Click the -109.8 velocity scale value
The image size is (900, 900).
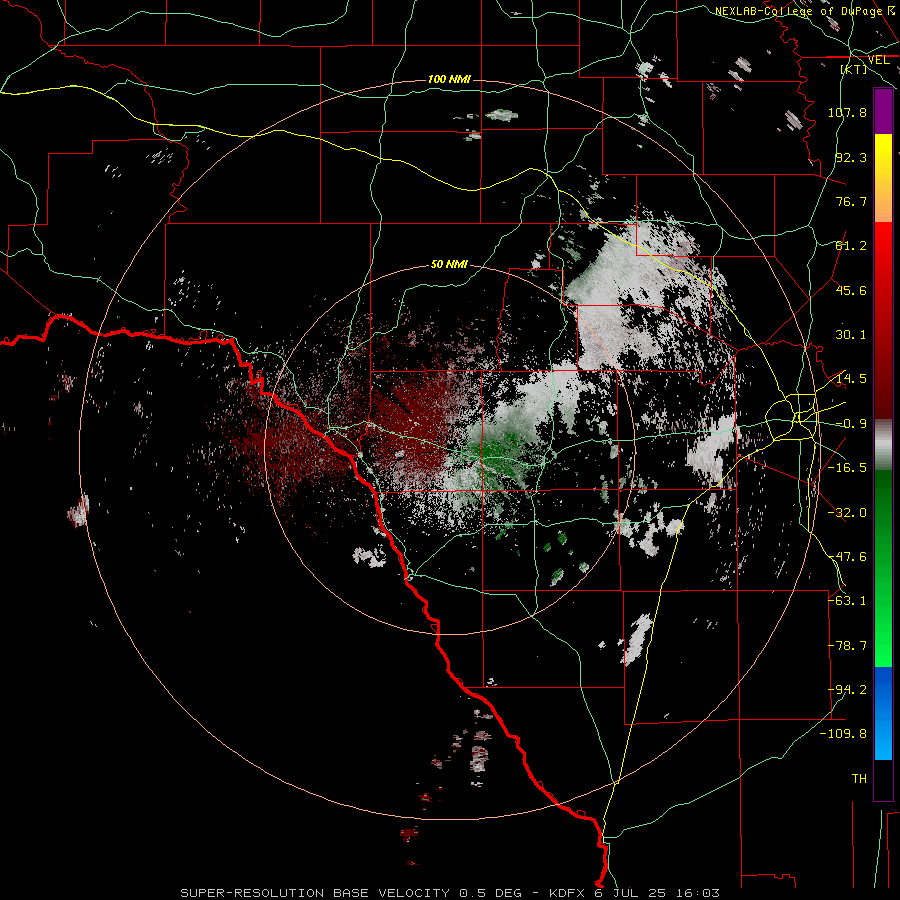click(x=844, y=734)
